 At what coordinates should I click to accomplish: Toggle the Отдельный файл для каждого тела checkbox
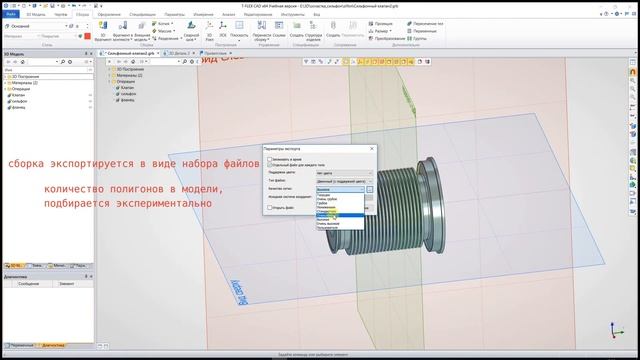coord(269,165)
